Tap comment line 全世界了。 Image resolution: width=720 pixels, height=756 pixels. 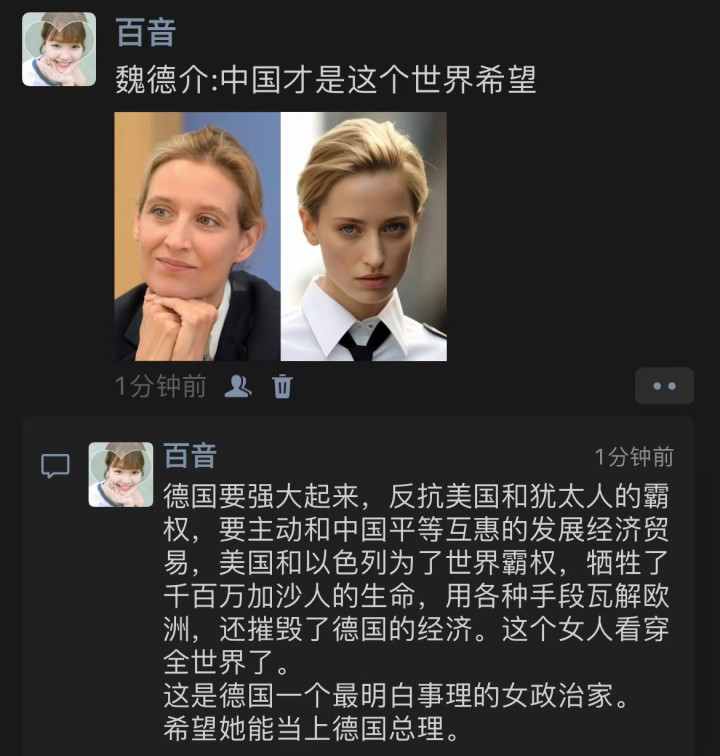coord(227,662)
